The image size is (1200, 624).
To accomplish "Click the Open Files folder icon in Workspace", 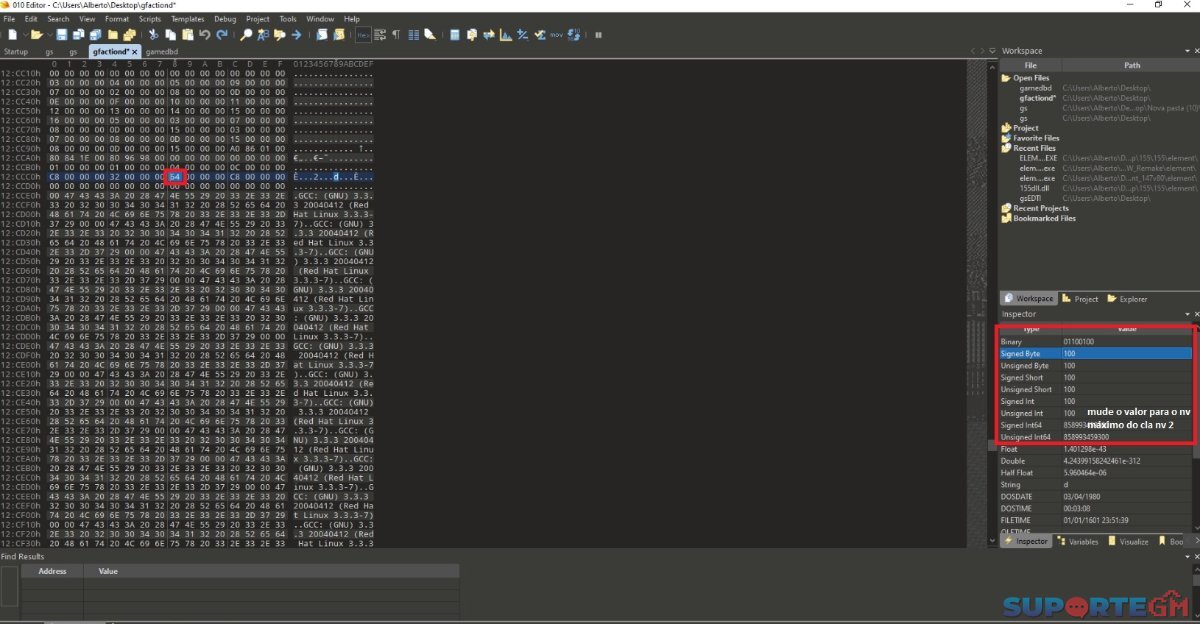I will click(1006, 78).
